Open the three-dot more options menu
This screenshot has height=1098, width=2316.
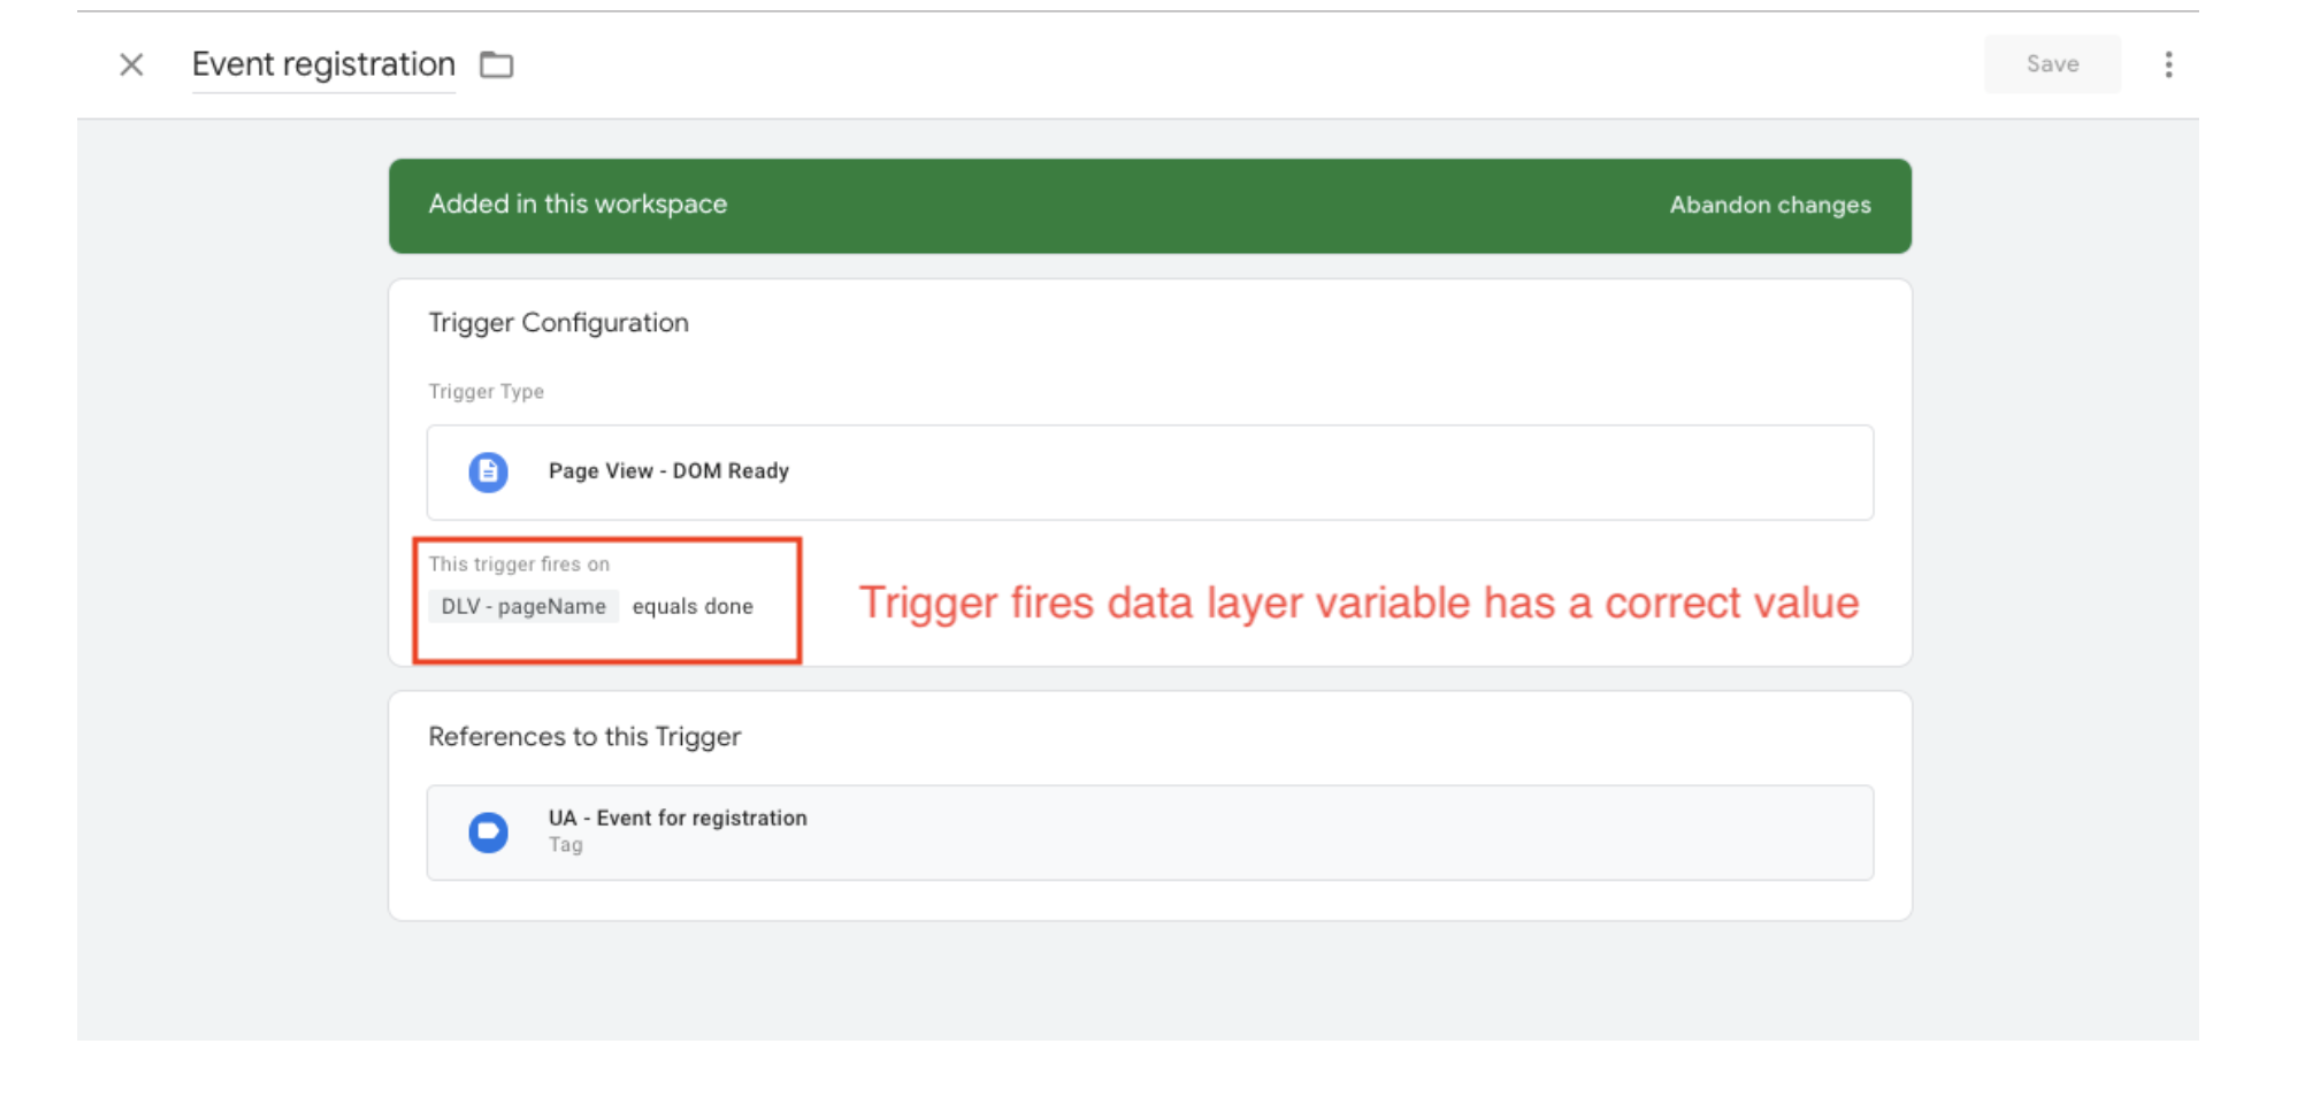[2168, 65]
